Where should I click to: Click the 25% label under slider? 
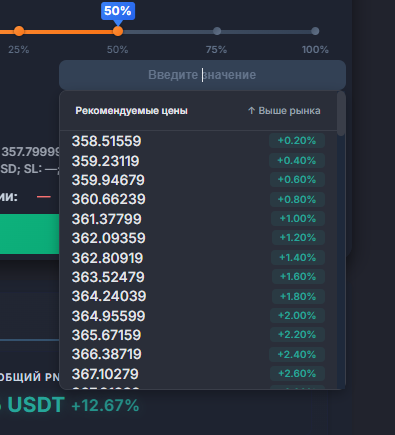19,50
